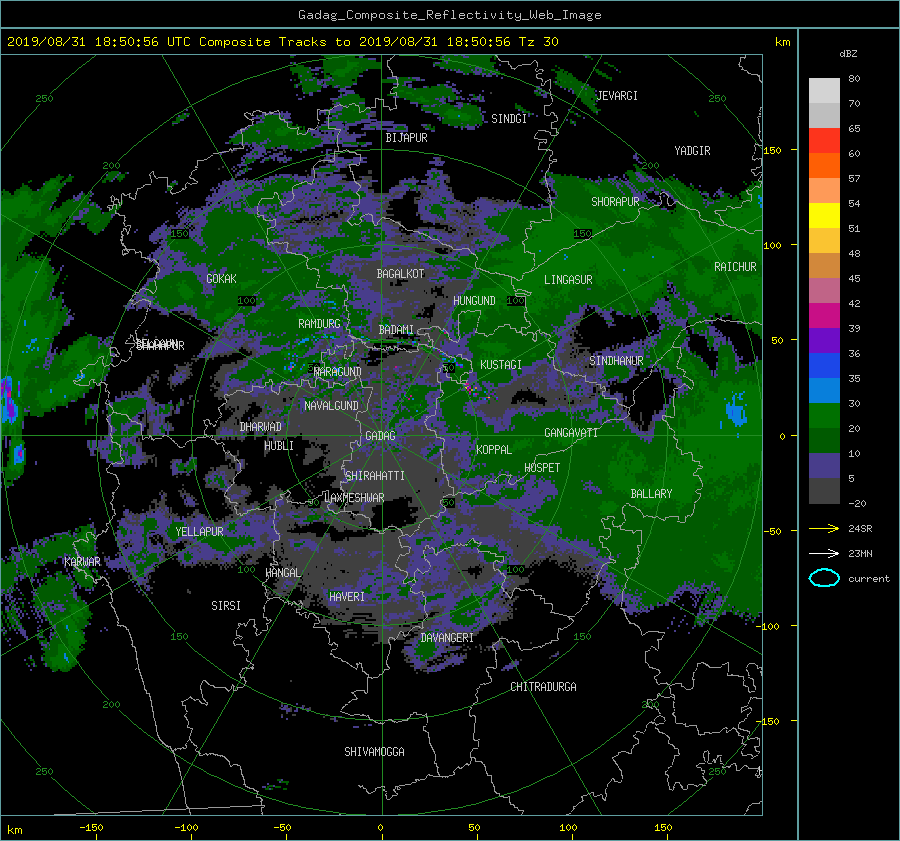The height and width of the screenshot is (841, 900).
Task: Click the 150 tick on the right axis
Action: pyautogui.click(x=773, y=150)
